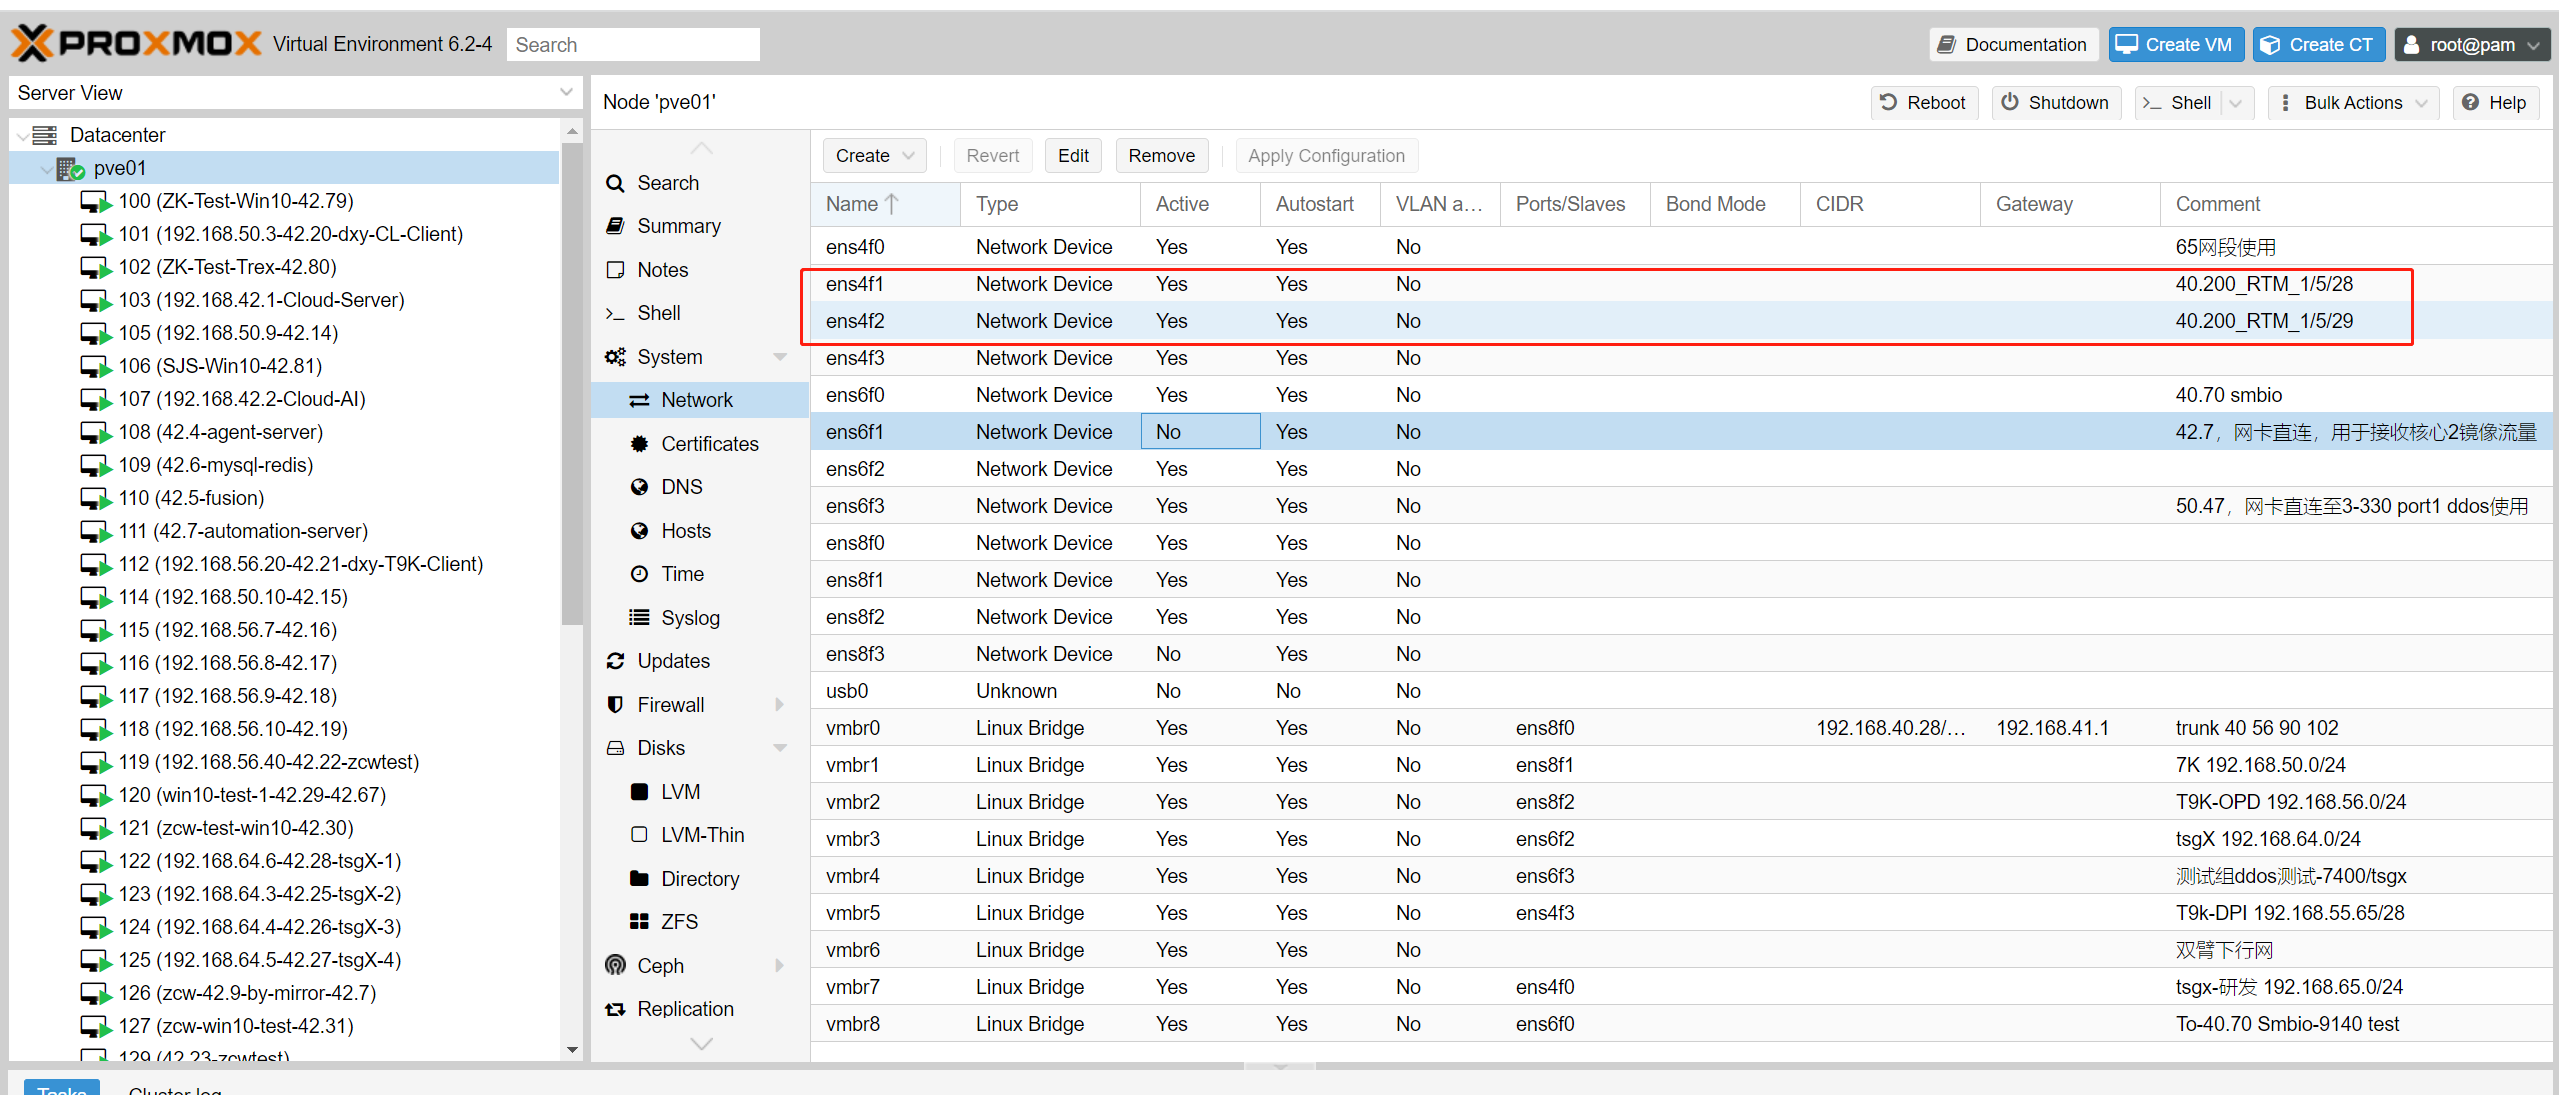Open the Syslog list item
Viewport: 2559px width, 1095px height.
689,617
